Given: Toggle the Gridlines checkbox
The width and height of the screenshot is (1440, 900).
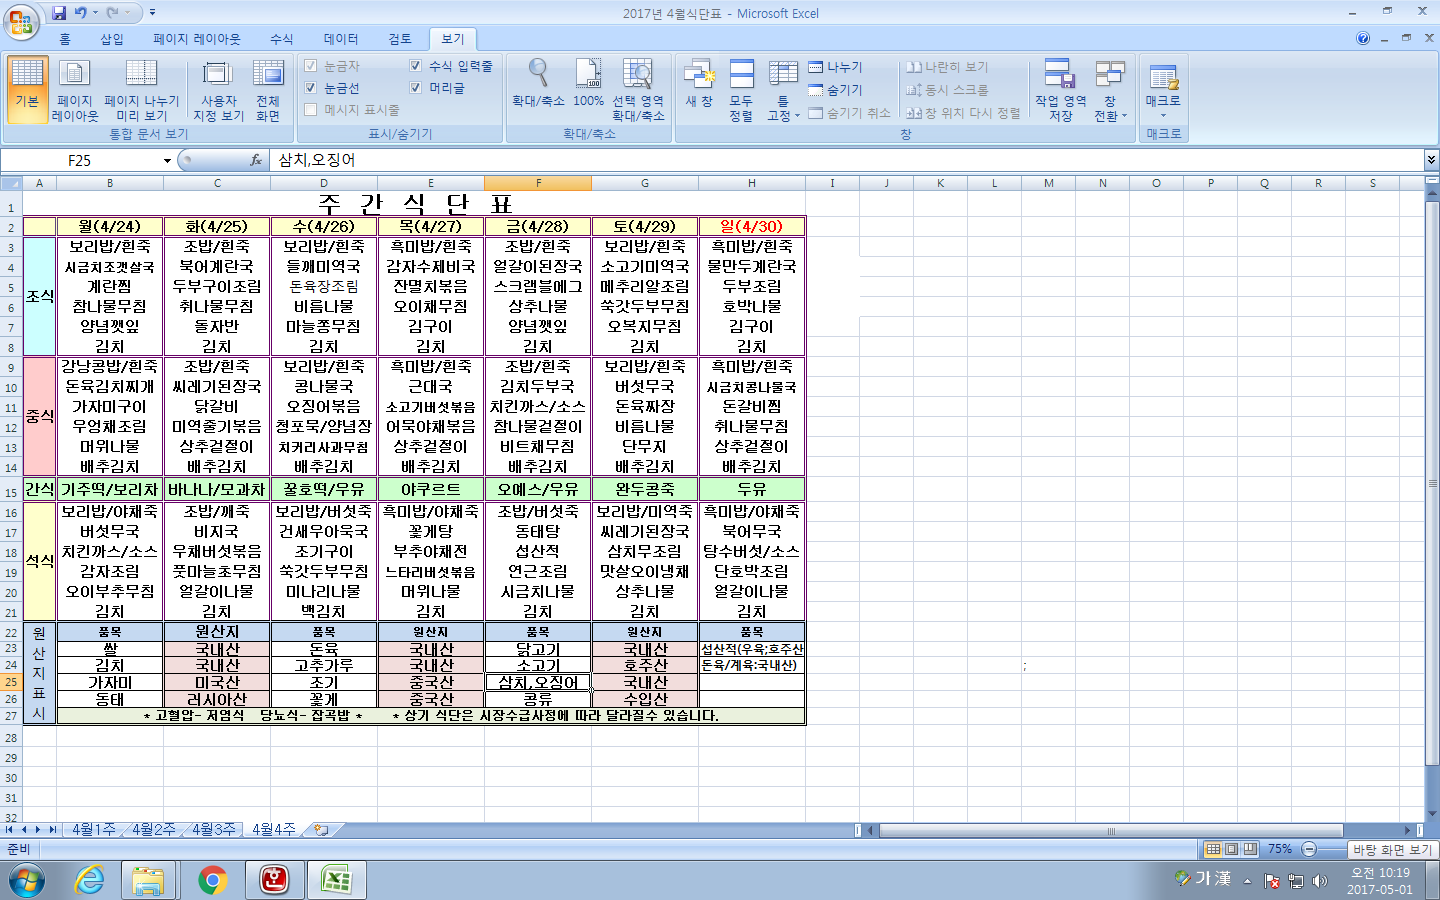Looking at the screenshot, I should (311, 88).
